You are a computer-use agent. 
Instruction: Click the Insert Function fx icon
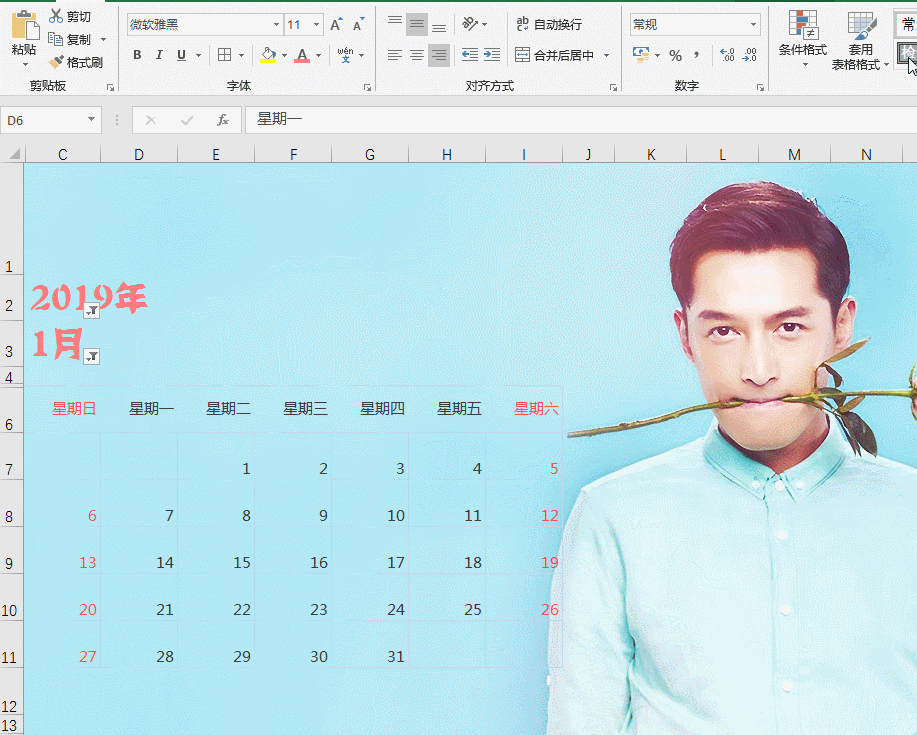pos(222,120)
